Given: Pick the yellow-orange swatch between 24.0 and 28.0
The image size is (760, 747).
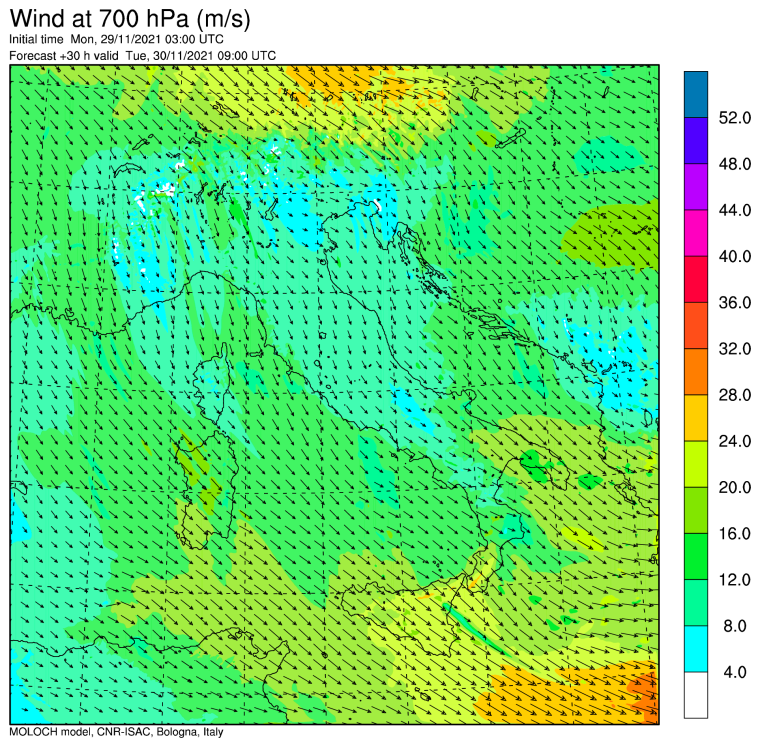Looking at the screenshot, I should coord(696,418).
